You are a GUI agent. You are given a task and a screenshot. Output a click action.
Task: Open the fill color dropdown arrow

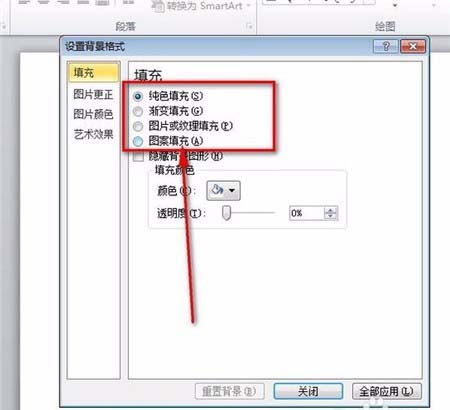pos(232,190)
